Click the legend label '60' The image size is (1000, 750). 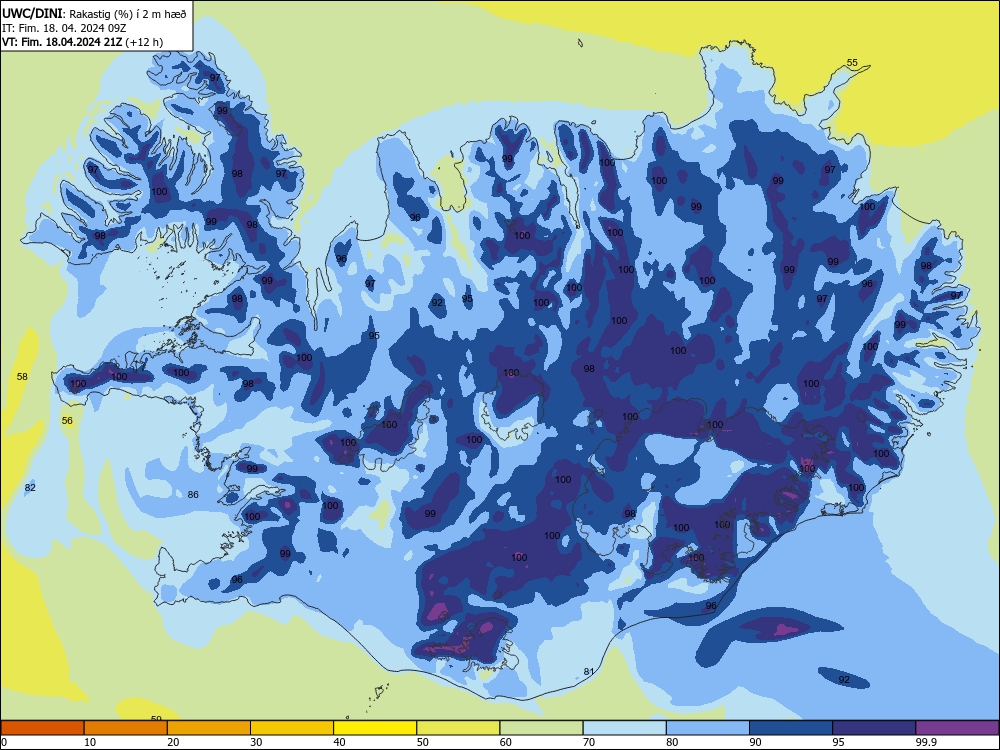506,742
